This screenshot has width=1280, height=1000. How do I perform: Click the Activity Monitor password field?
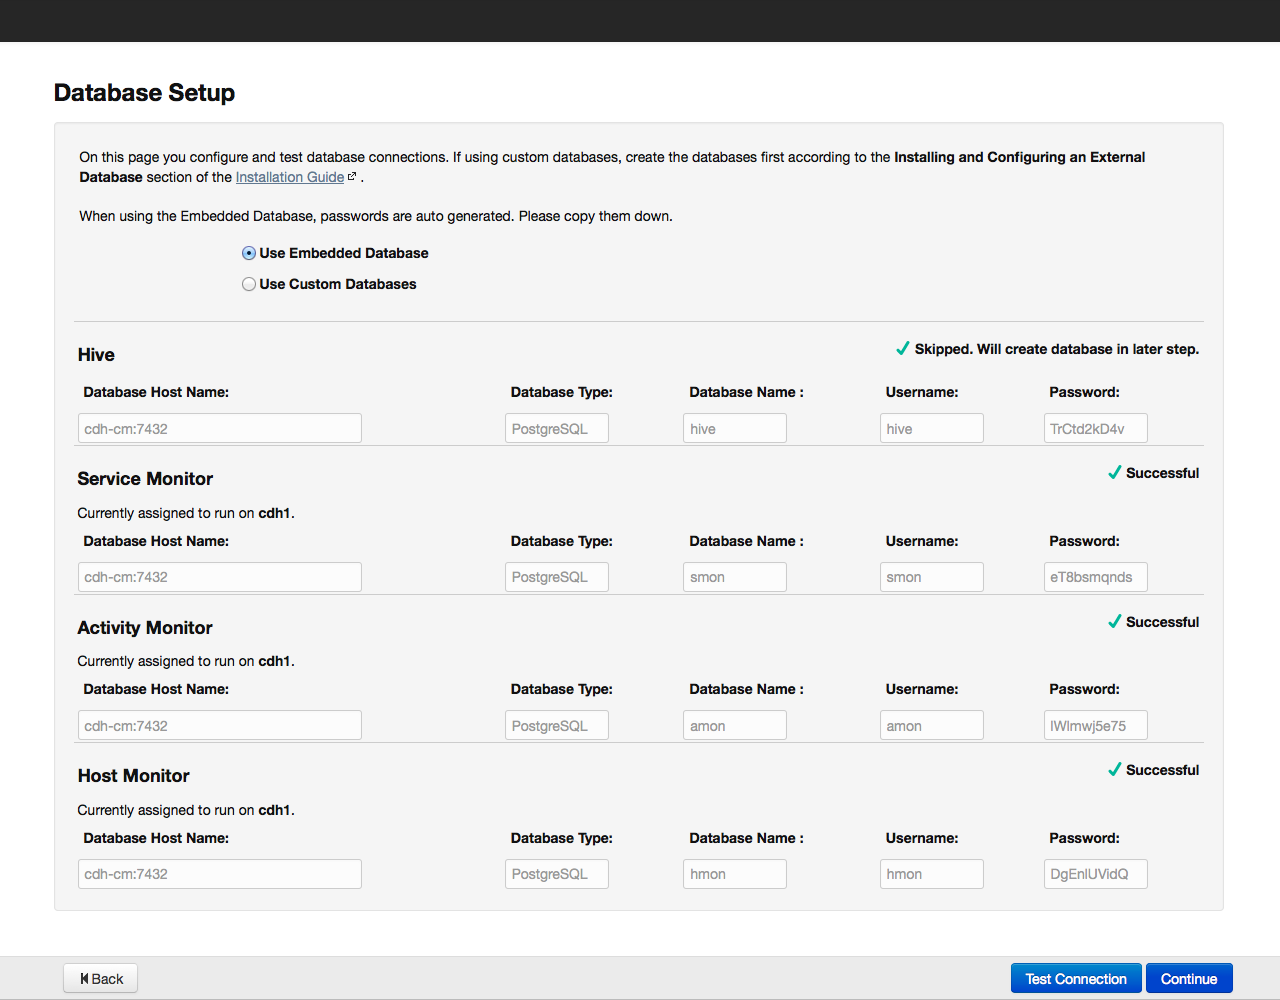coord(1095,725)
